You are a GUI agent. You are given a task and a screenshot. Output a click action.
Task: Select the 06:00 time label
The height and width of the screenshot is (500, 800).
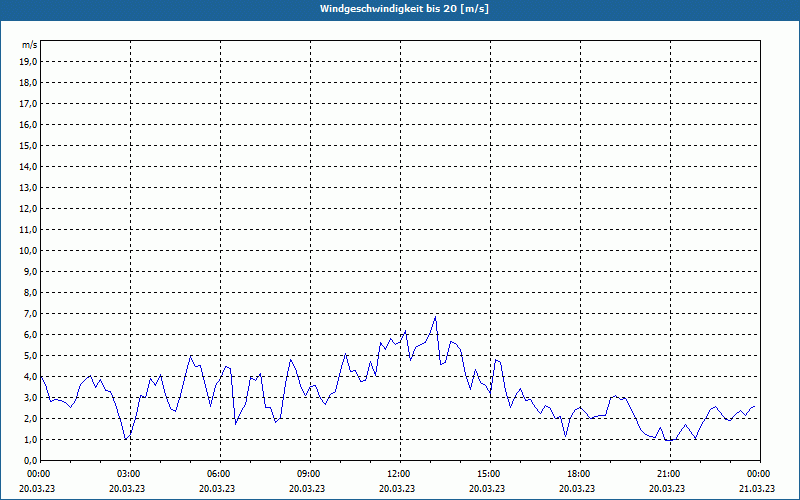[217, 474]
